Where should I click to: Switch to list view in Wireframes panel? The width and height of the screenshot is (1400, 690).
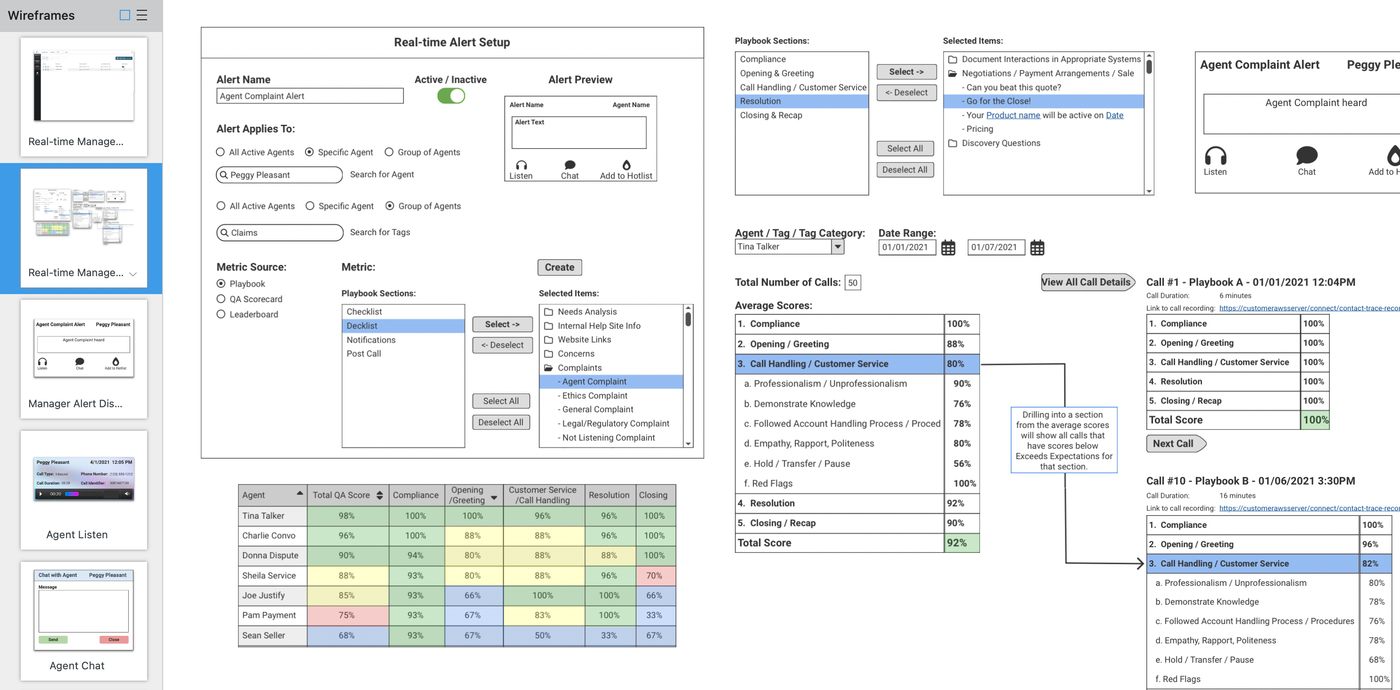pos(142,15)
